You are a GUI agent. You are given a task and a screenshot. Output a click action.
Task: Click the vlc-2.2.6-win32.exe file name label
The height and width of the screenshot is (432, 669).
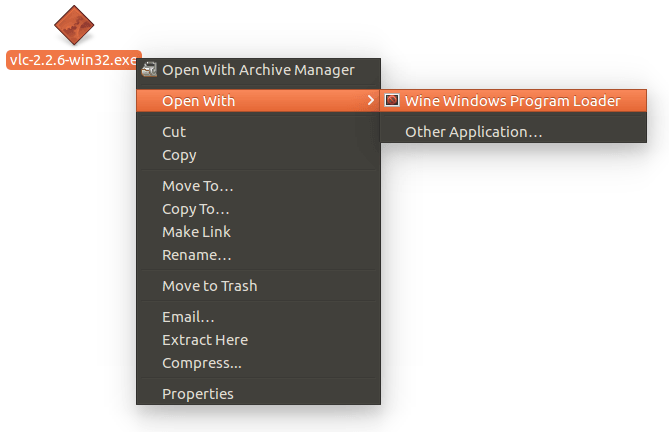[73, 60]
